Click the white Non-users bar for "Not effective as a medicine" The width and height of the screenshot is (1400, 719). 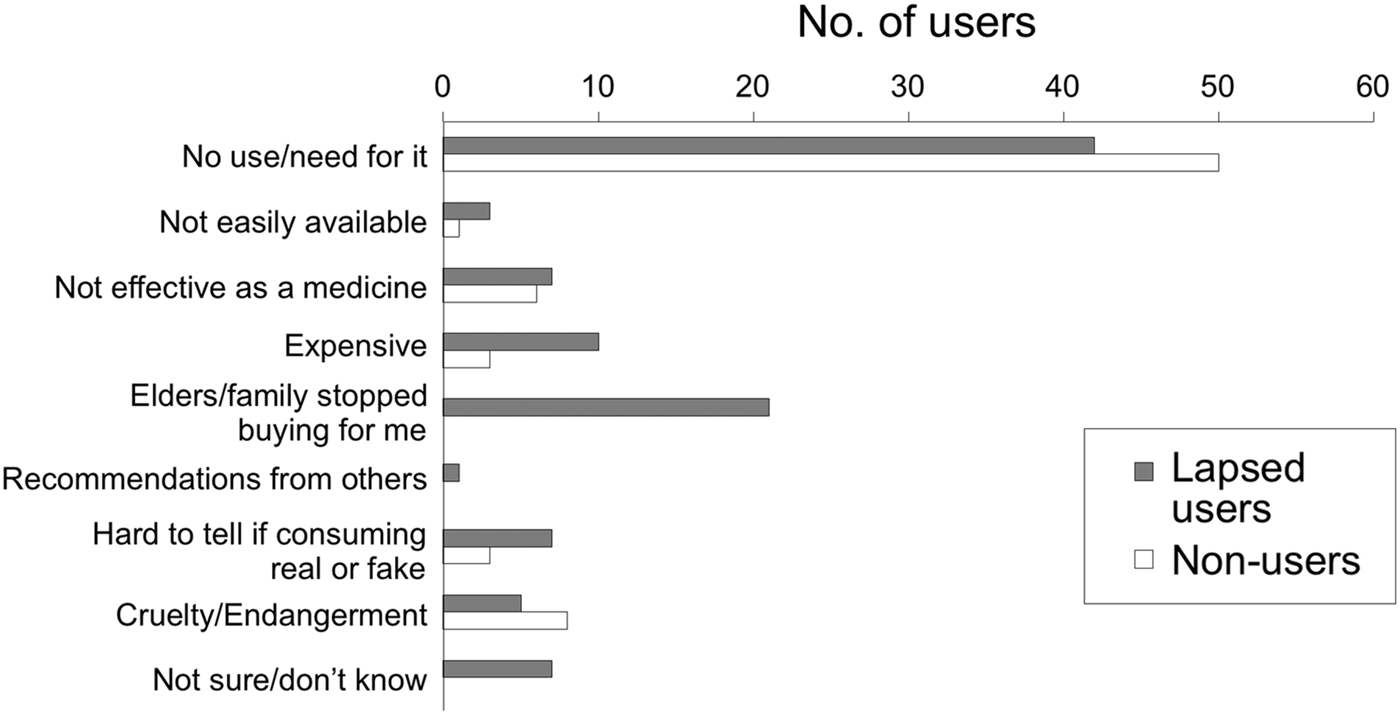(489, 294)
